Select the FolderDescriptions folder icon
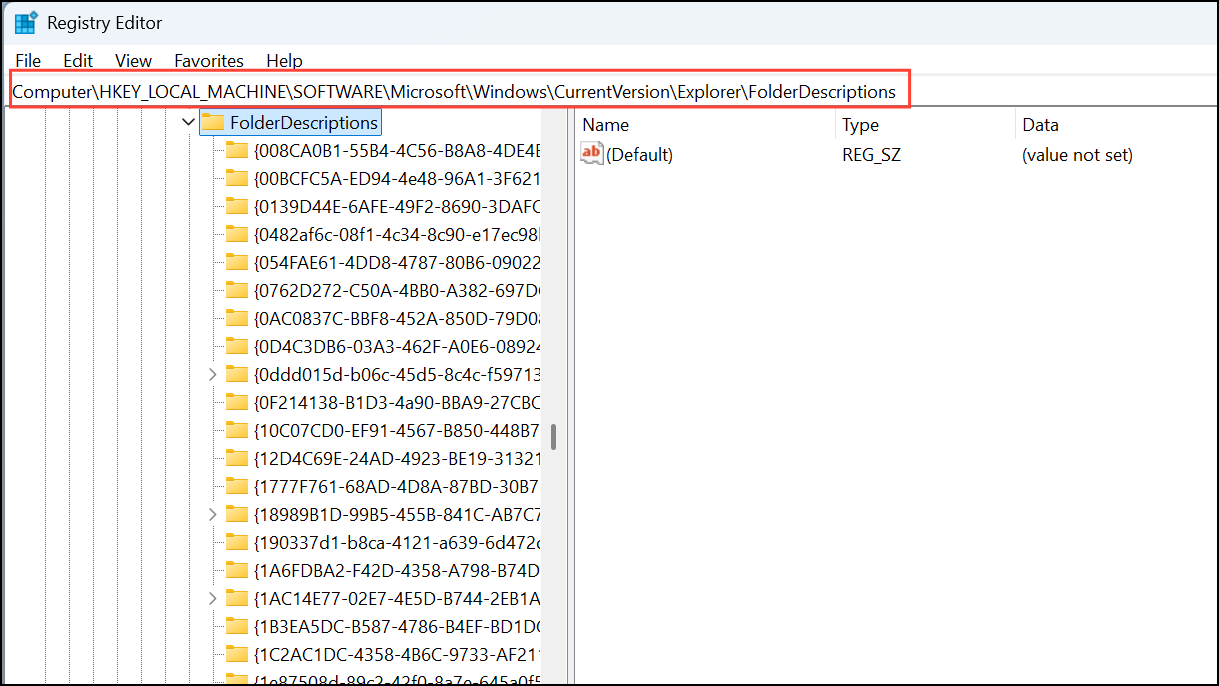 (x=212, y=123)
